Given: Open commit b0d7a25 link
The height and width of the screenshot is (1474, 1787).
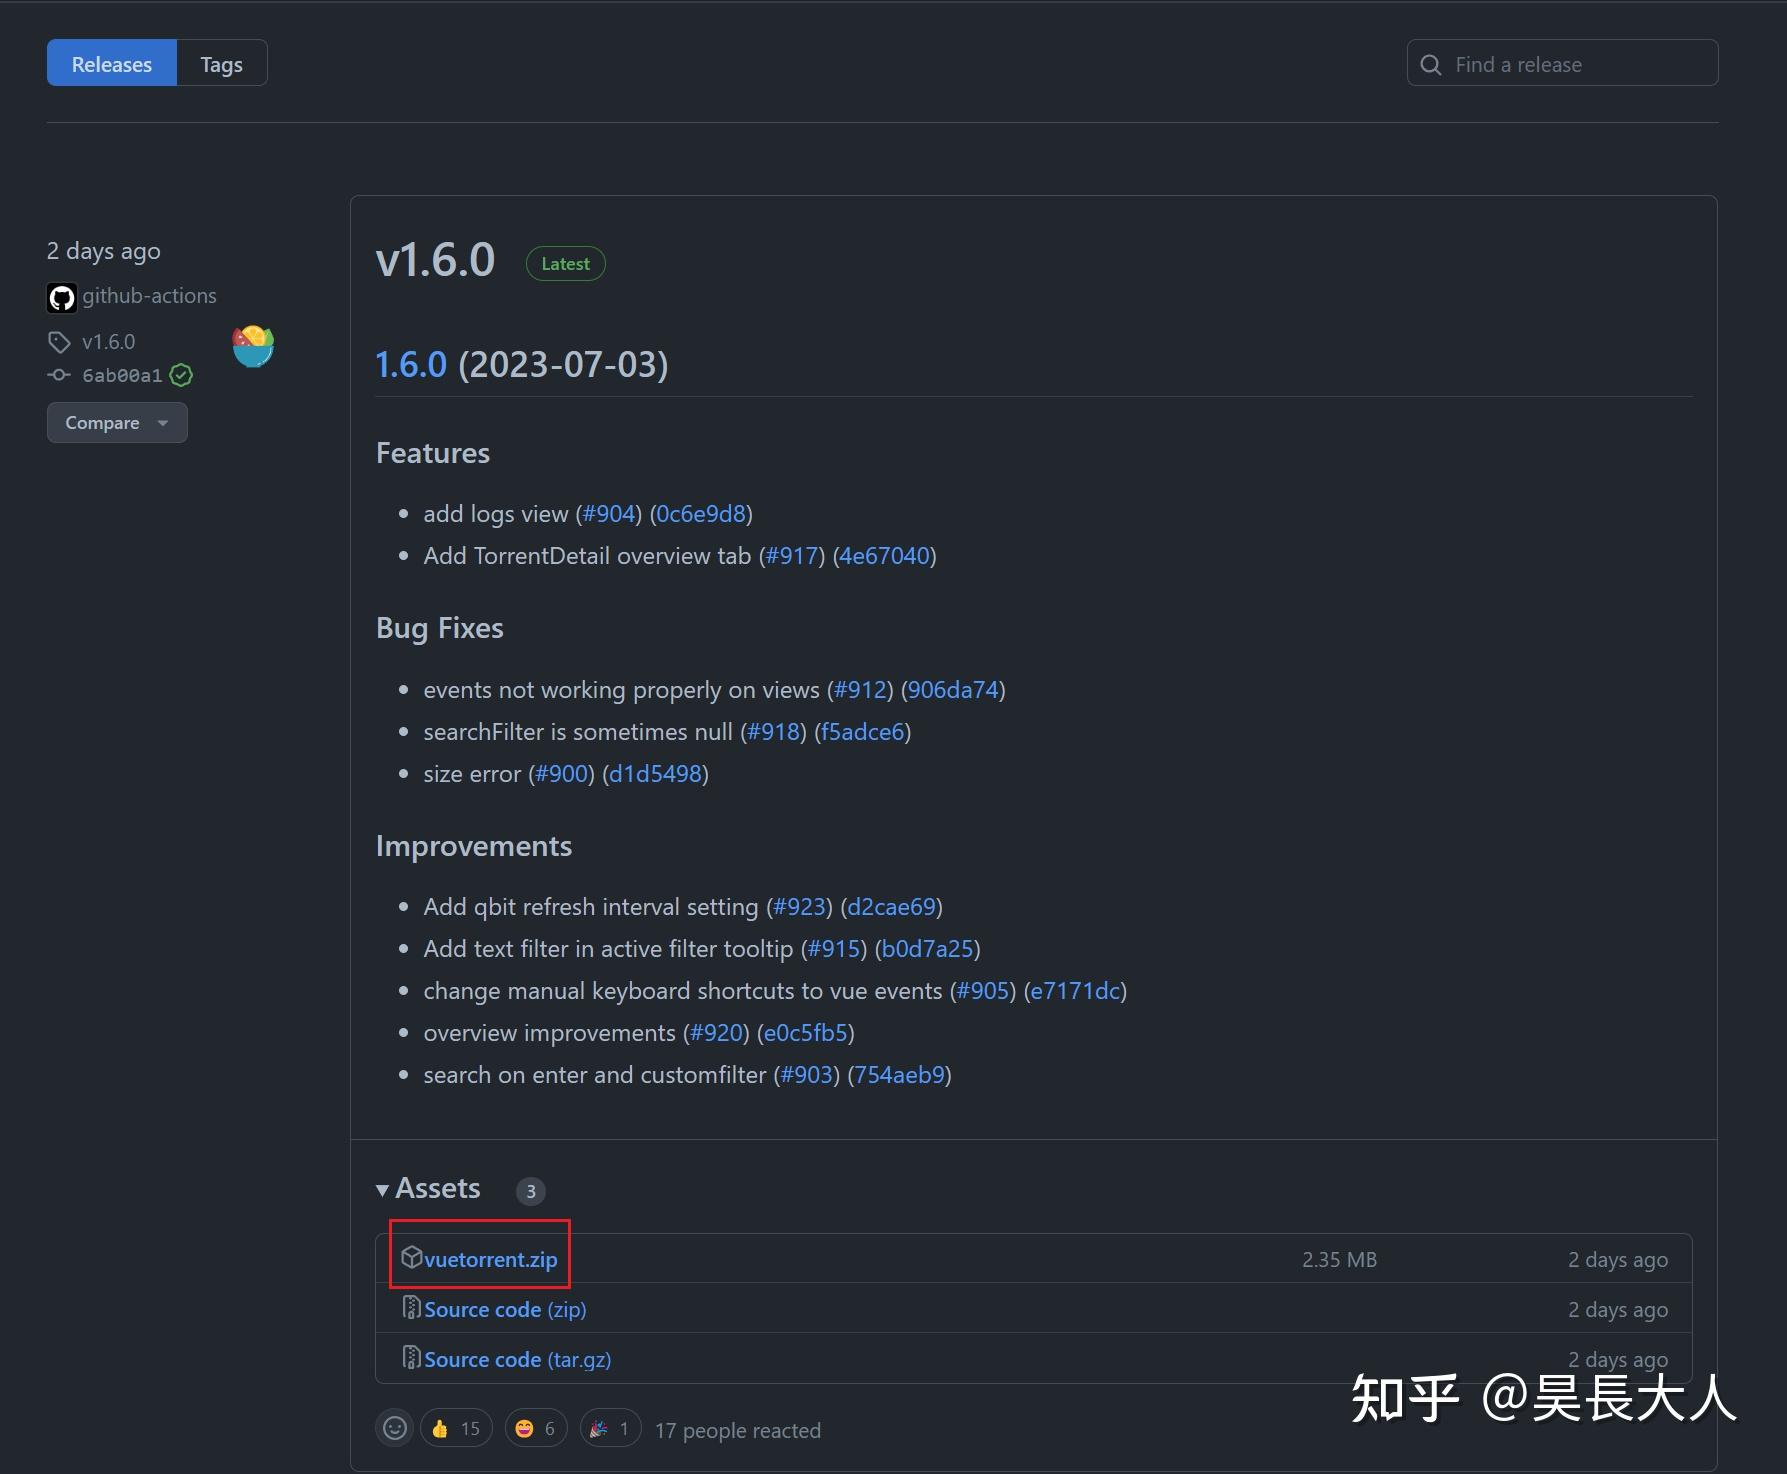Looking at the screenshot, I should coord(927,949).
